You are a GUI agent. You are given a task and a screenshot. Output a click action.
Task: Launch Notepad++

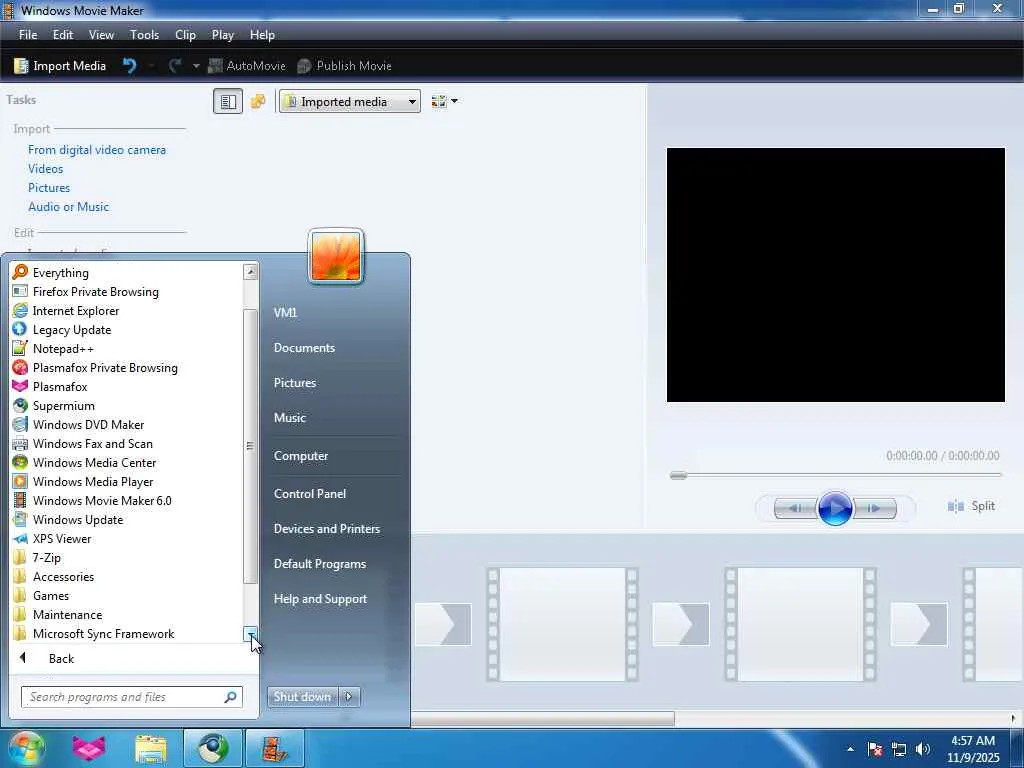127,348
